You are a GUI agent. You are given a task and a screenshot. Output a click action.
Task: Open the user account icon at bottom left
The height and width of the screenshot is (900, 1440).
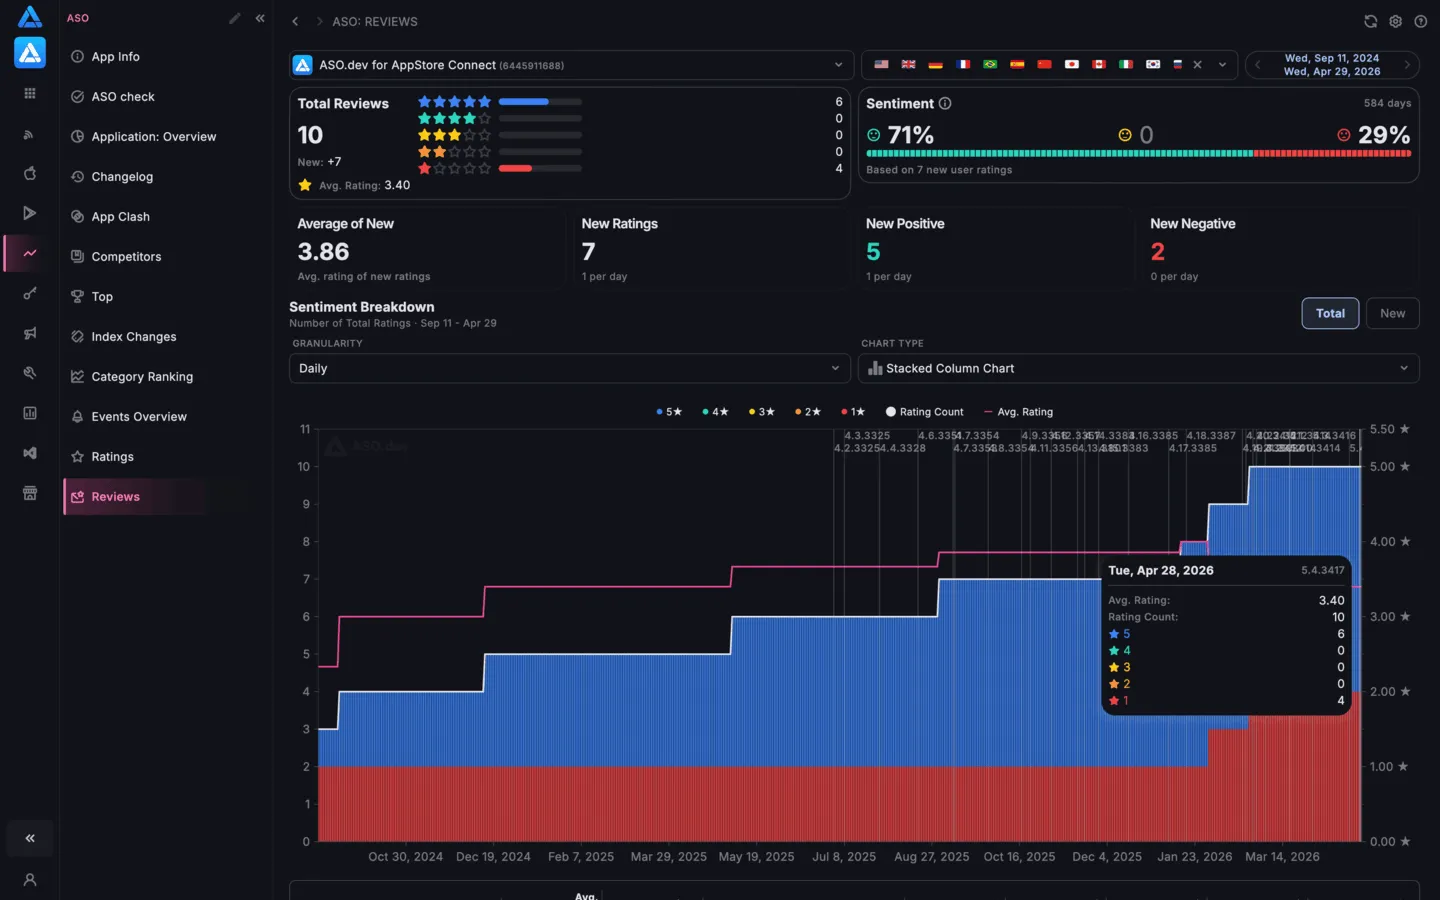pos(30,880)
